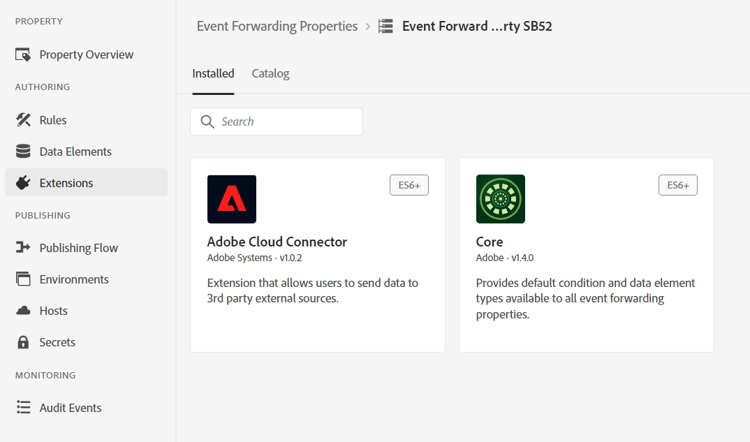Screen dimensions: 750x442
Task: Focus the extensions Search field
Action: click(276, 122)
